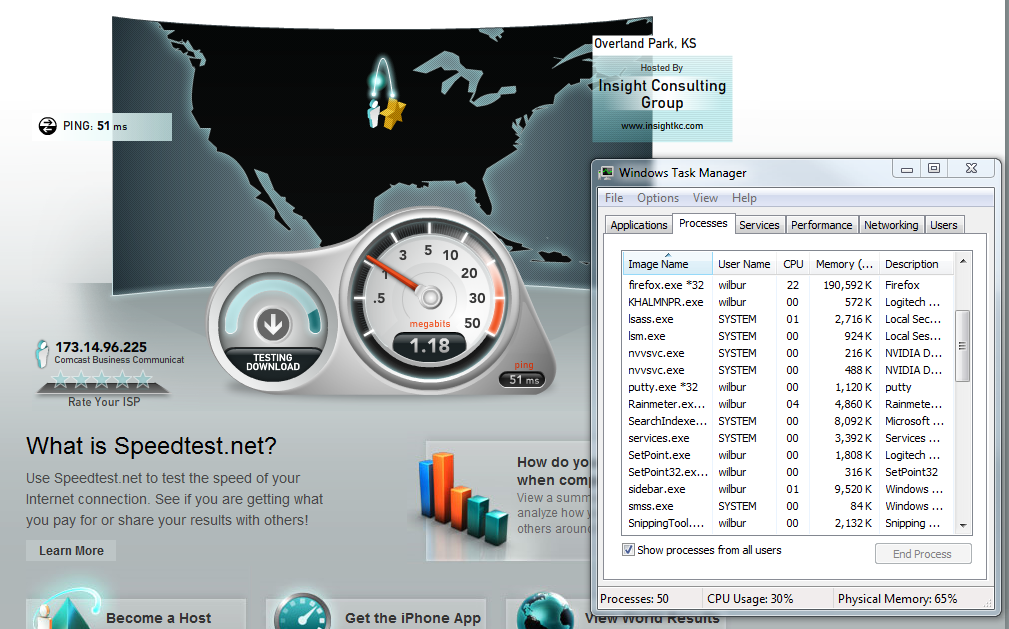Click the What is Speedtest.net? heading
This screenshot has height=629, width=1009.
[x=151, y=446]
